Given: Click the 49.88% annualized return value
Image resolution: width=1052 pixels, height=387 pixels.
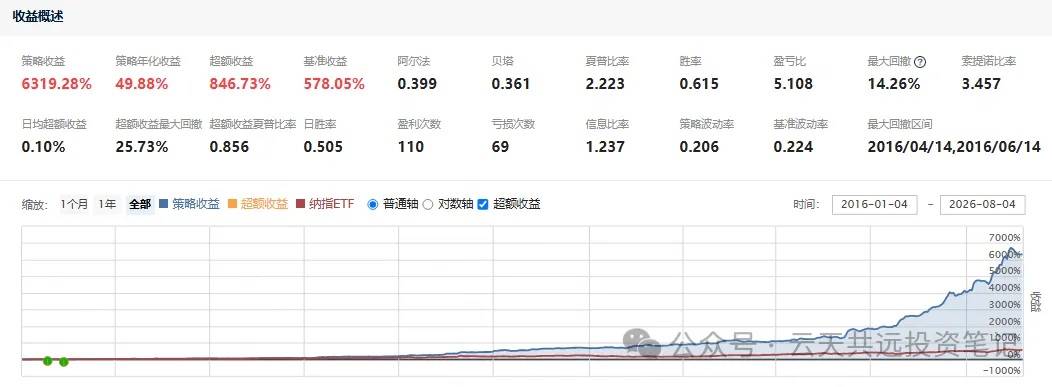Looking at the screenshot, I should 142,84.
